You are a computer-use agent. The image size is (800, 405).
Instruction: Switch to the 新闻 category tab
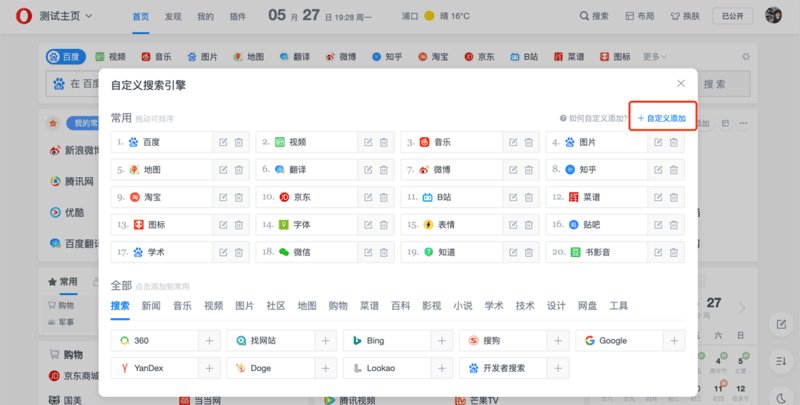[x=151, y=306]
